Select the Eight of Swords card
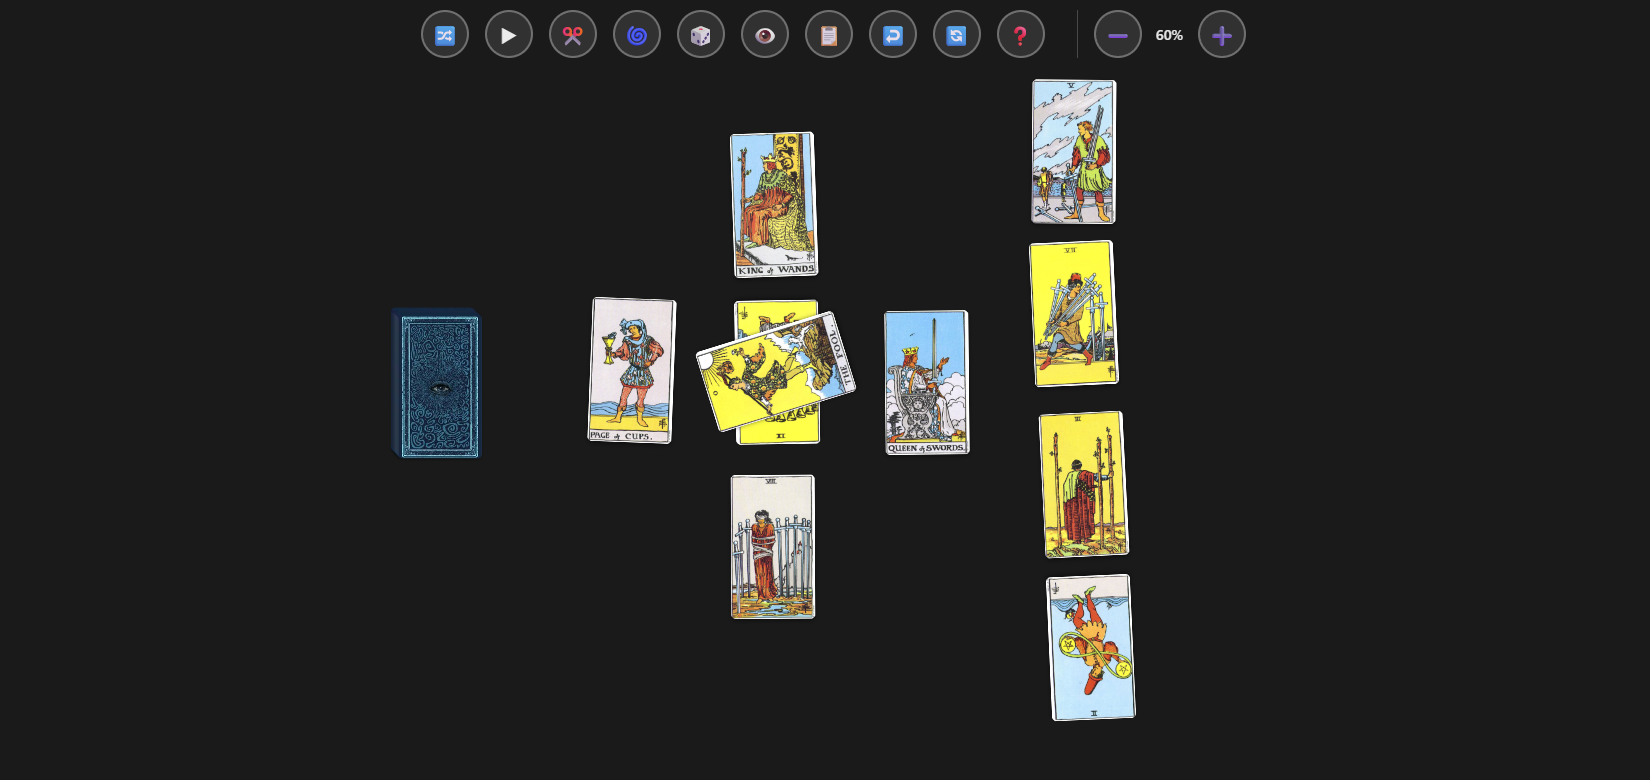Image resolution: width=1650 pixels, height=780 pixels. click(773, 546)
